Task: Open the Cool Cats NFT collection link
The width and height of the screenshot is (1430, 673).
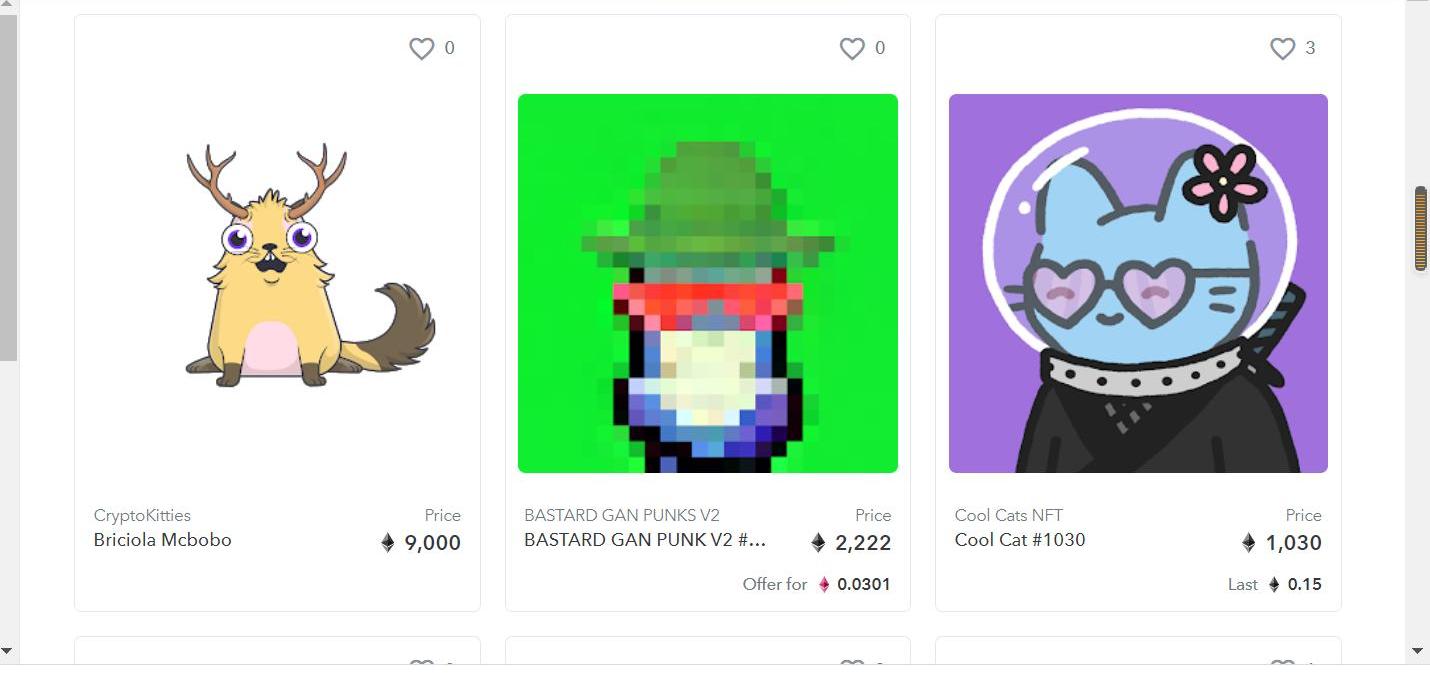Action: 1009,516
